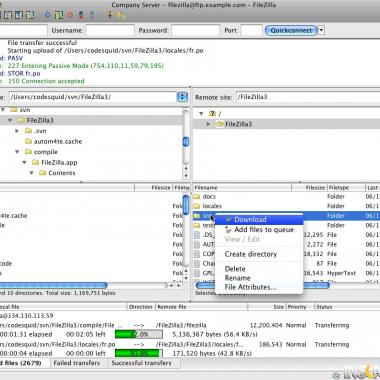
Task: Select remote FileZilla3 folder in tree
Action: tap(239, 124)
